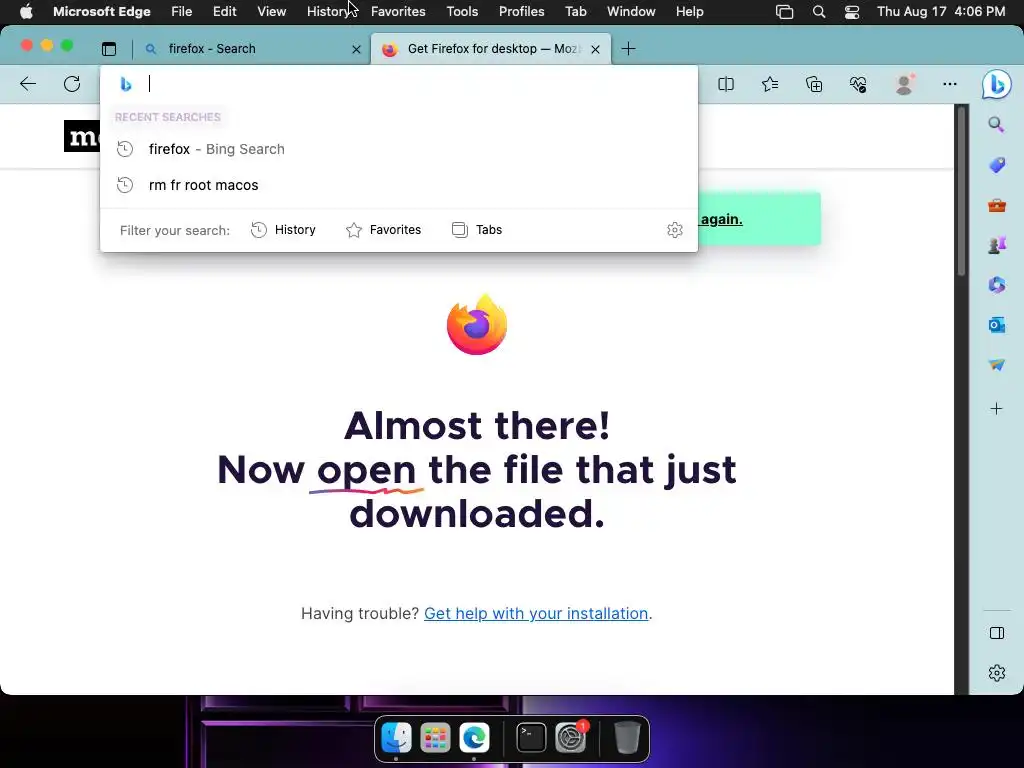Open the Apple menu
The height and width of the screenshot is (768, 1024).
coord(26,12)
